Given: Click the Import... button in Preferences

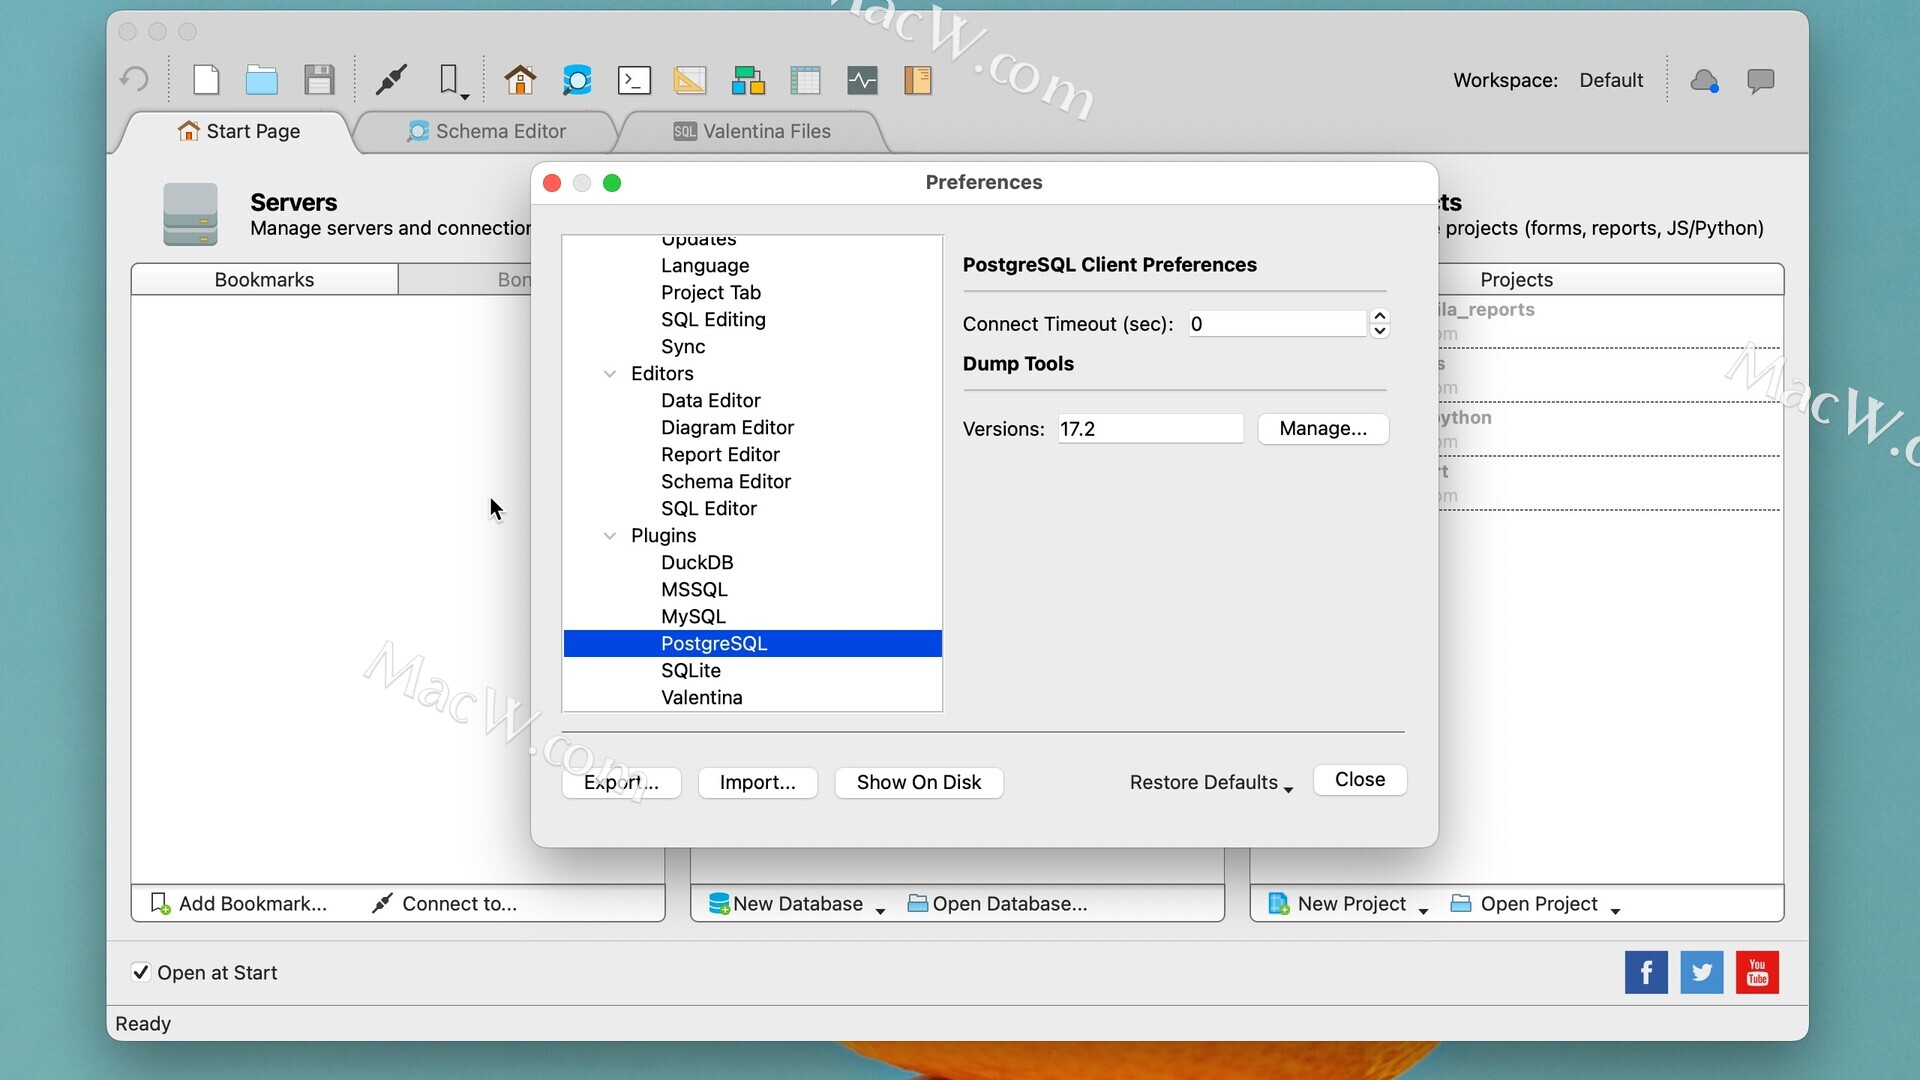Looking at the screenshot, I should 758,783.
